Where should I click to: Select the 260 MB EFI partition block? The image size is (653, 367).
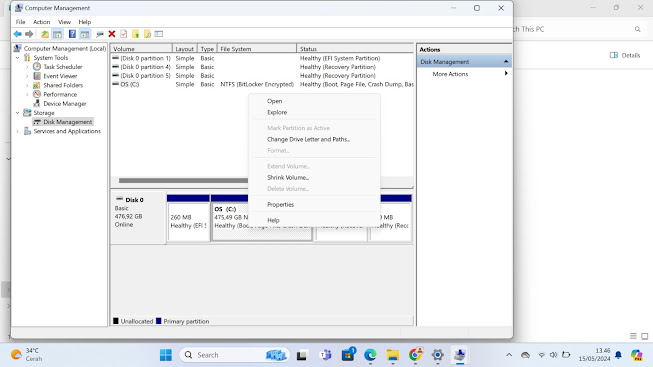click(188, 218)
